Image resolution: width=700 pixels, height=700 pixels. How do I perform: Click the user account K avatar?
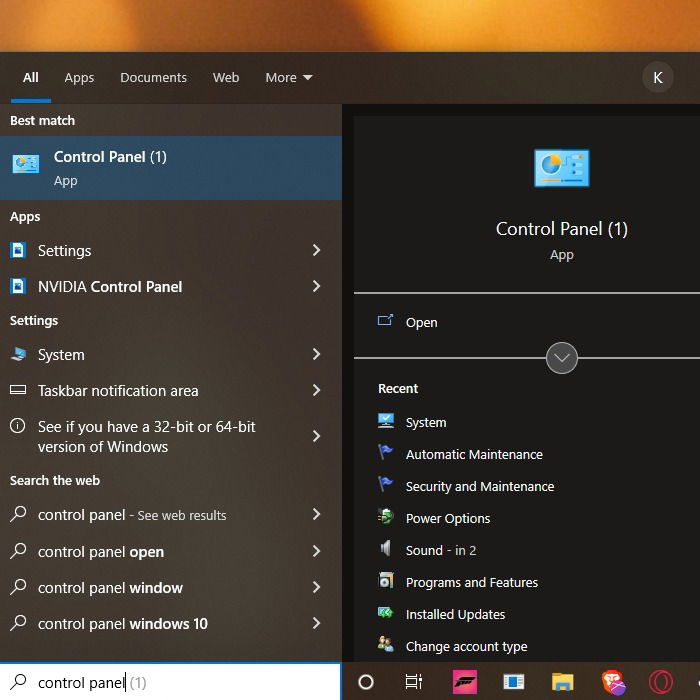(x=658, y=78)
